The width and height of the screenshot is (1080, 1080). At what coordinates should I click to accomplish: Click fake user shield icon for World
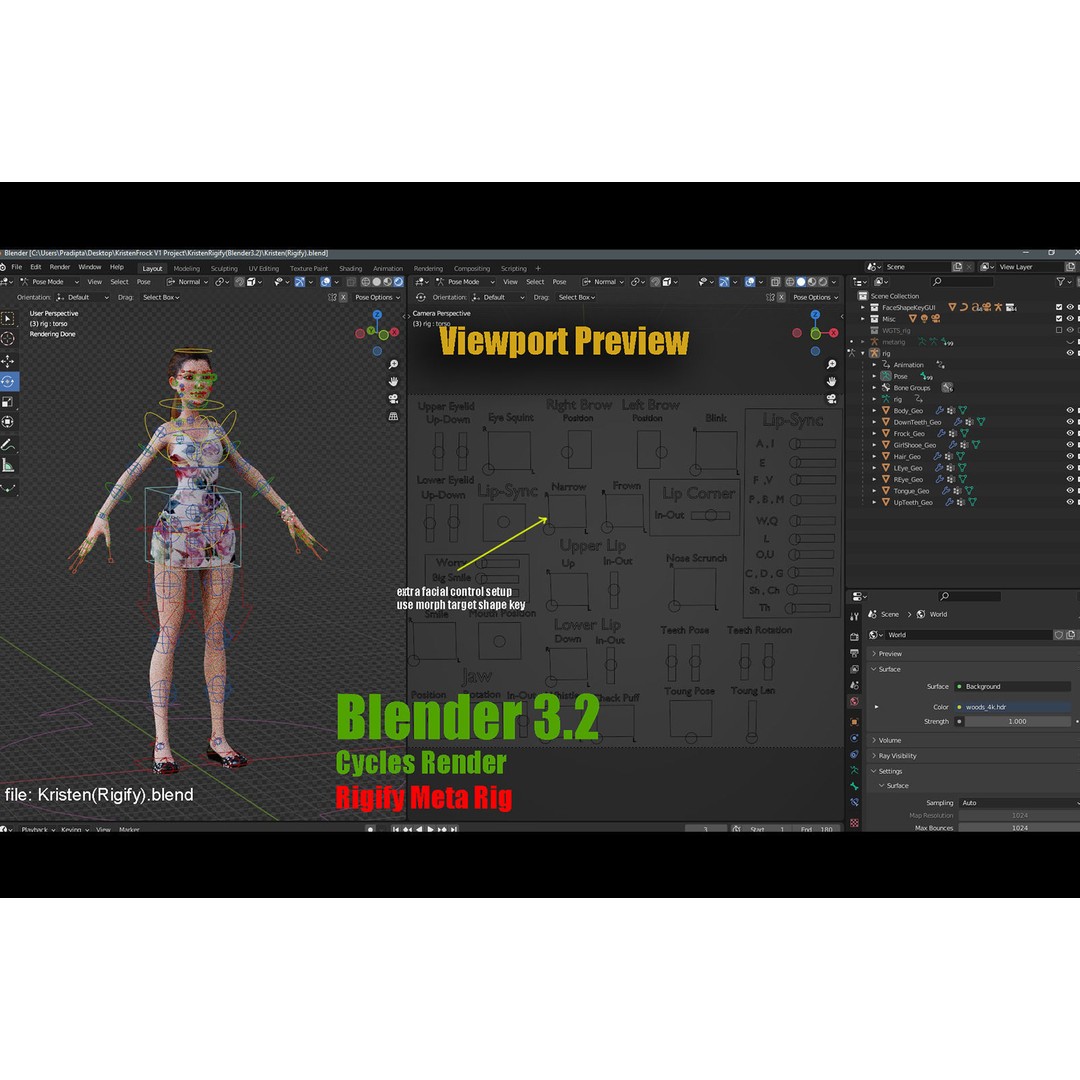pos(1059,635)
